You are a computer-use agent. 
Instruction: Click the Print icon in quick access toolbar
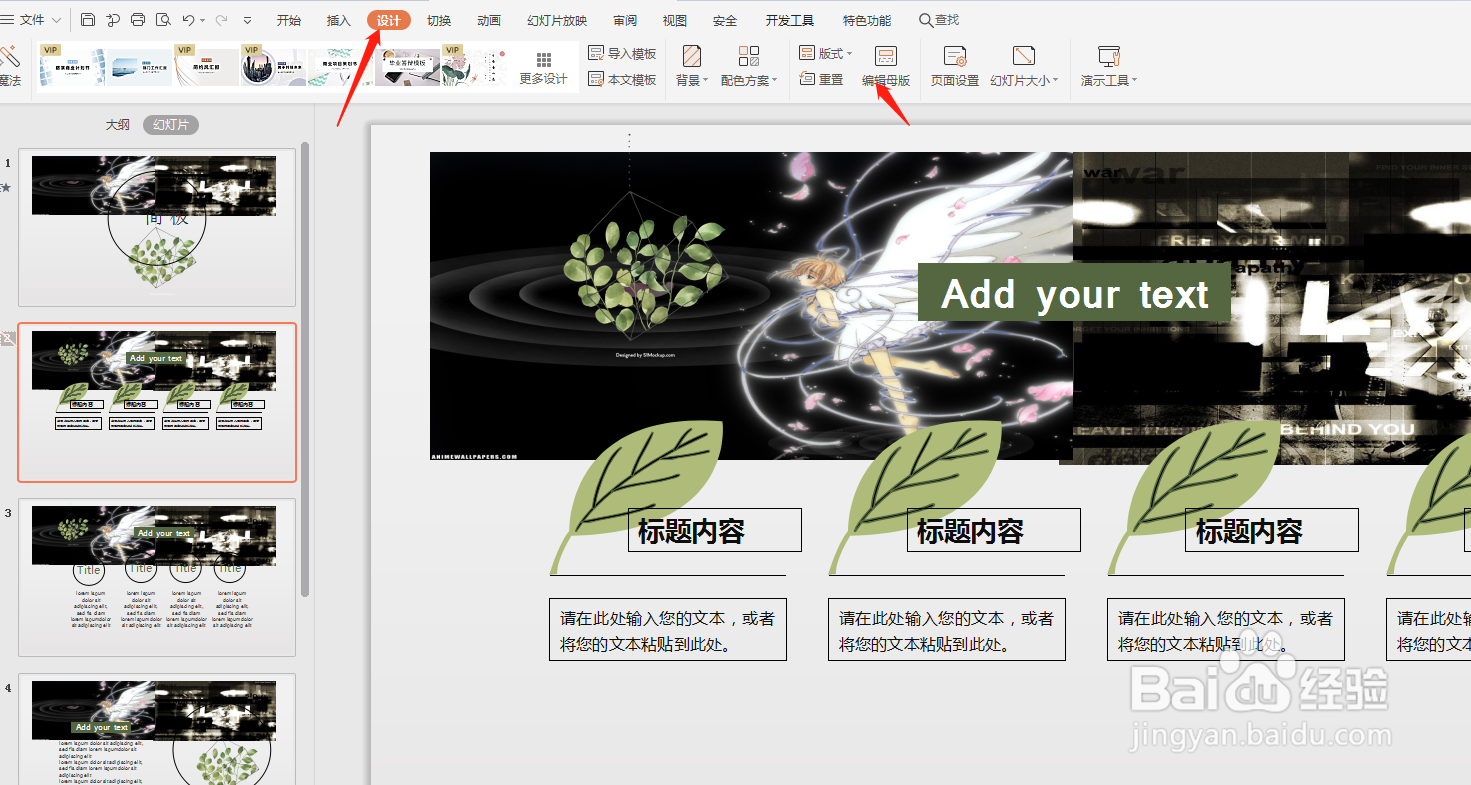138,20
